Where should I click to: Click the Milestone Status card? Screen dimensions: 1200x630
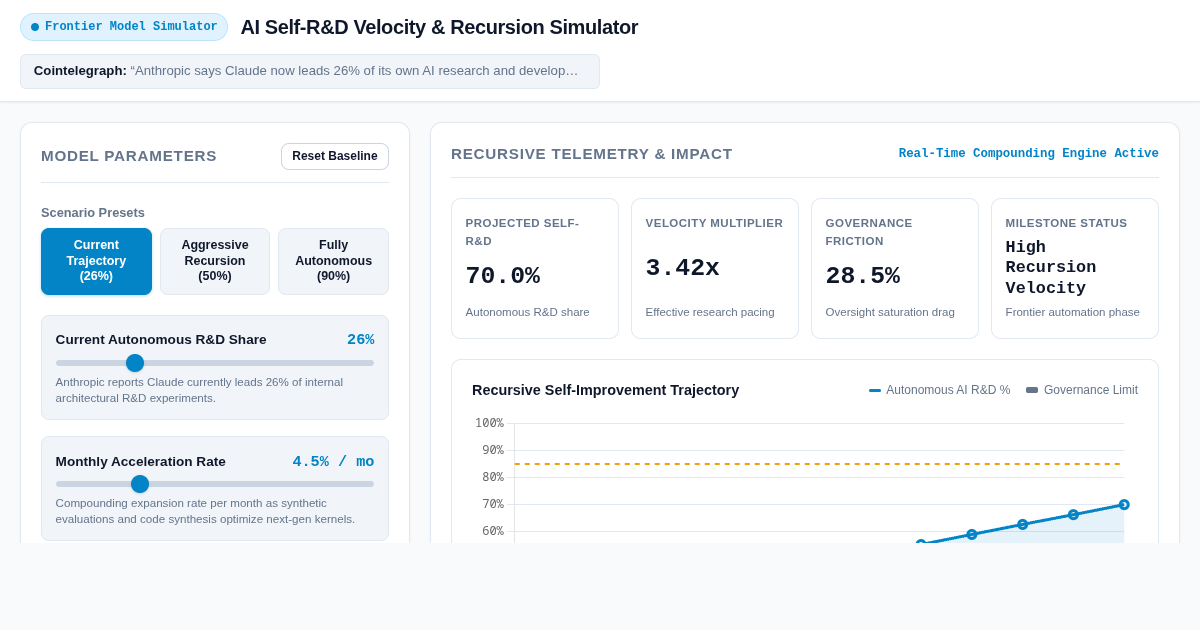click(1075, 268)
